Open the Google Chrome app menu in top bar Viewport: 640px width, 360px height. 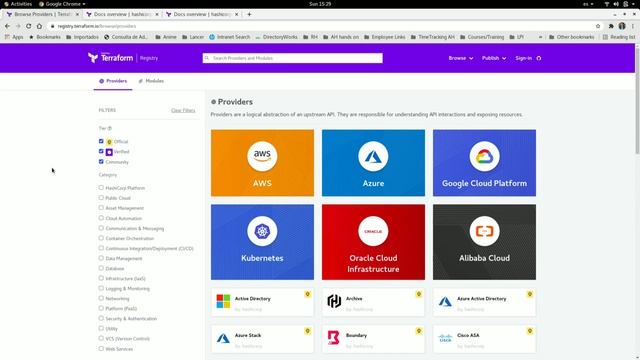[62, 4]
